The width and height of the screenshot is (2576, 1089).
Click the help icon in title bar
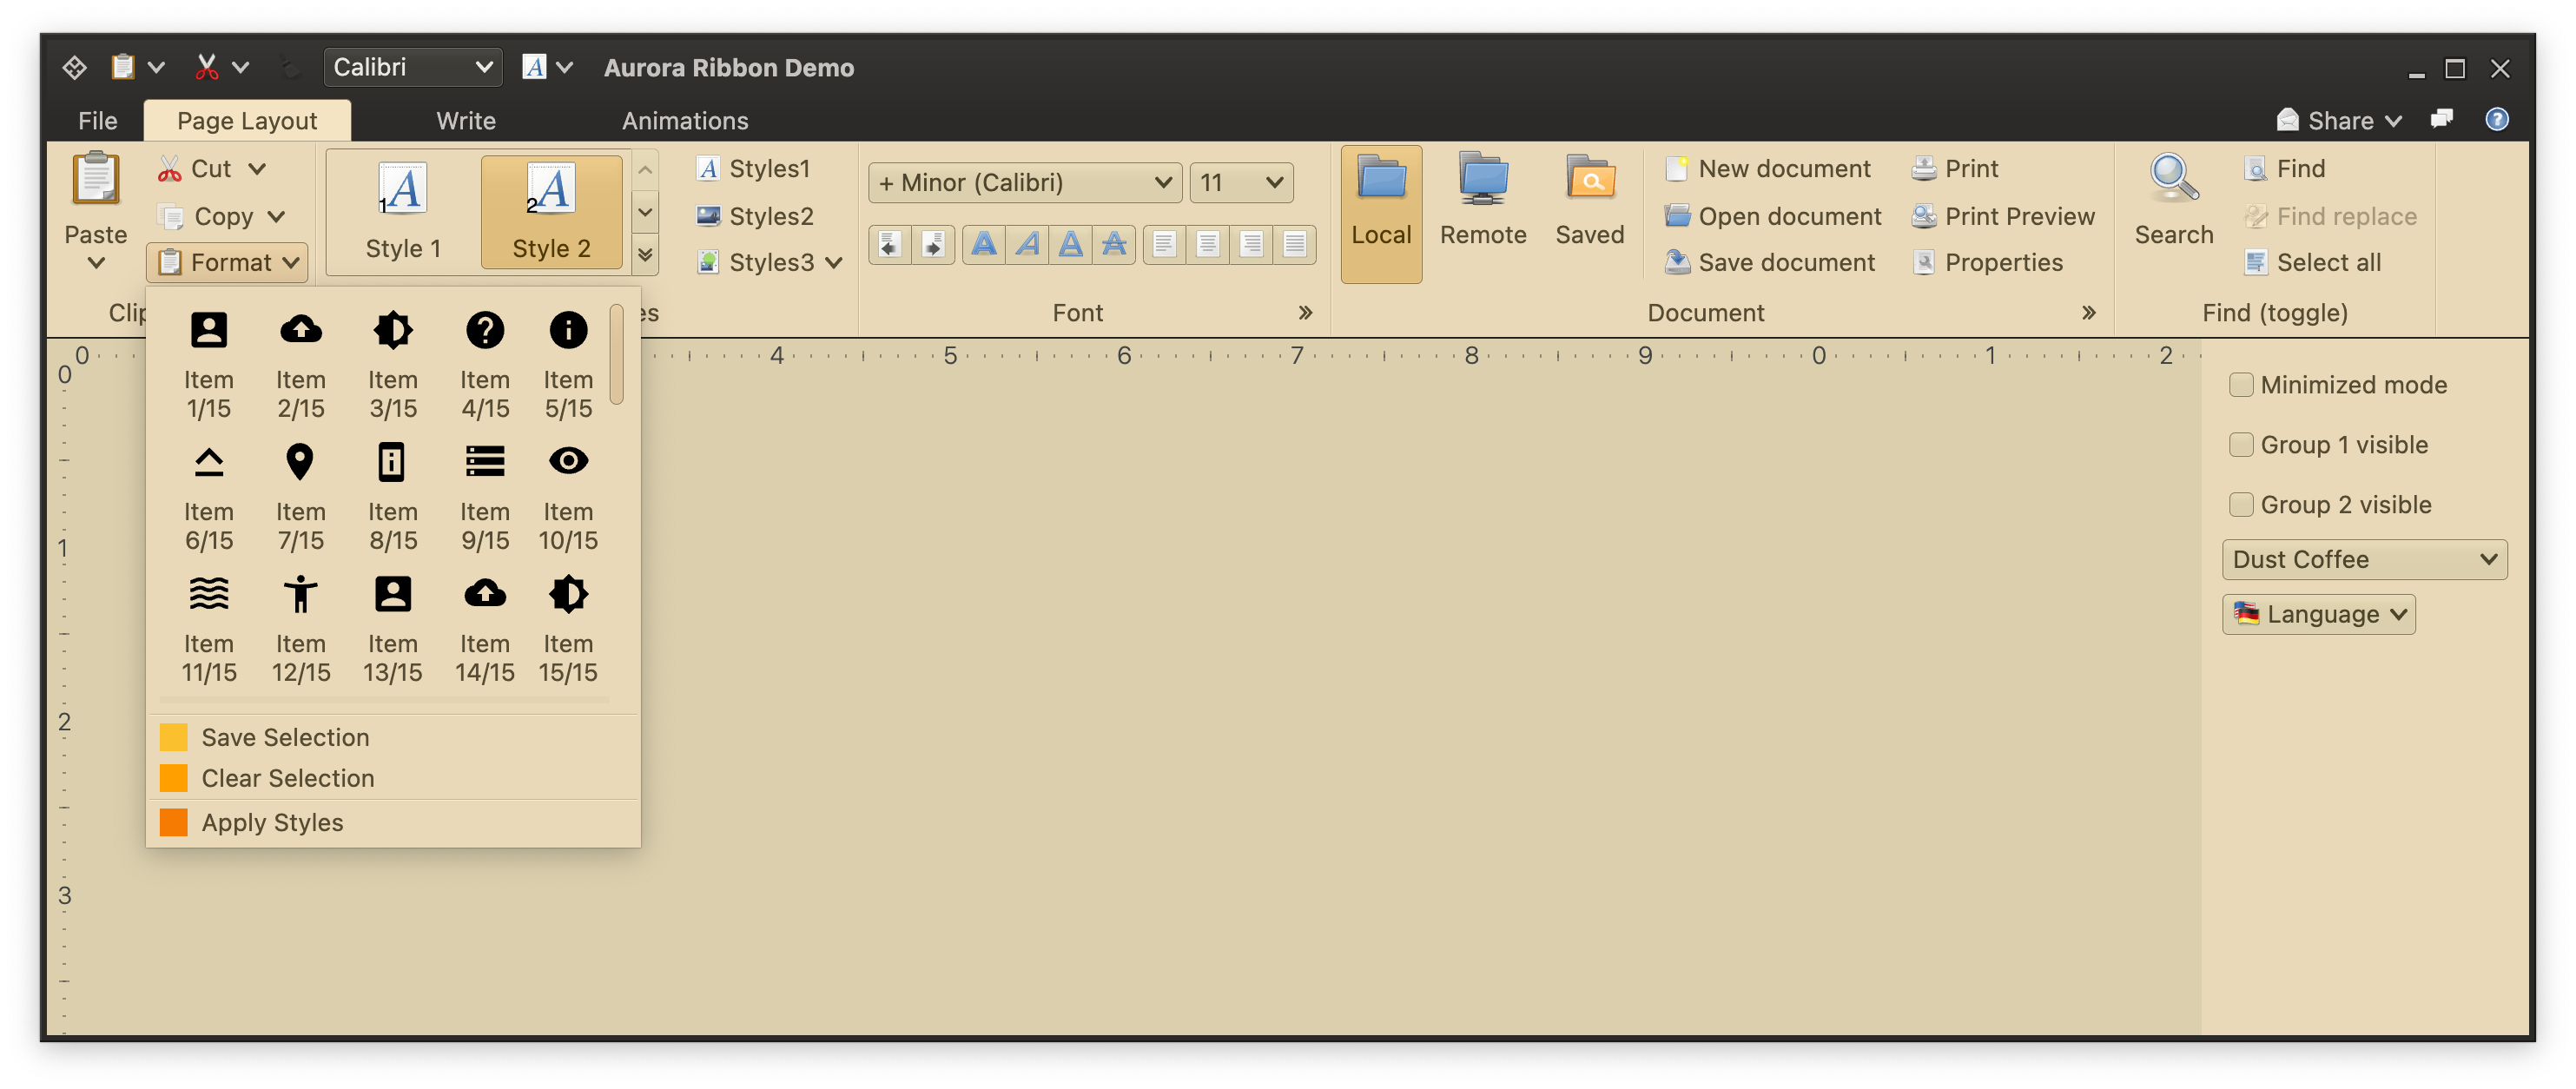pyautogui.click(x=2496, y=120)
